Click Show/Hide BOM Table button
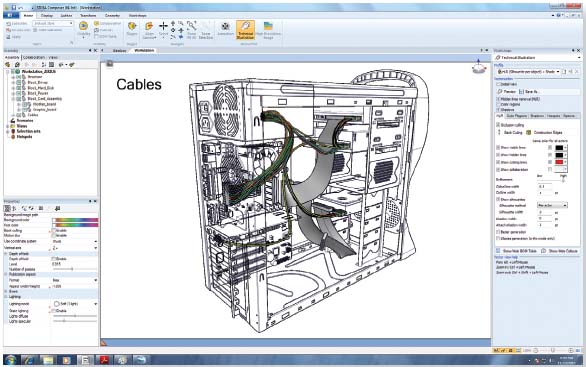The height and width of the screenshot is (367, 586). (x=516, y=251)
